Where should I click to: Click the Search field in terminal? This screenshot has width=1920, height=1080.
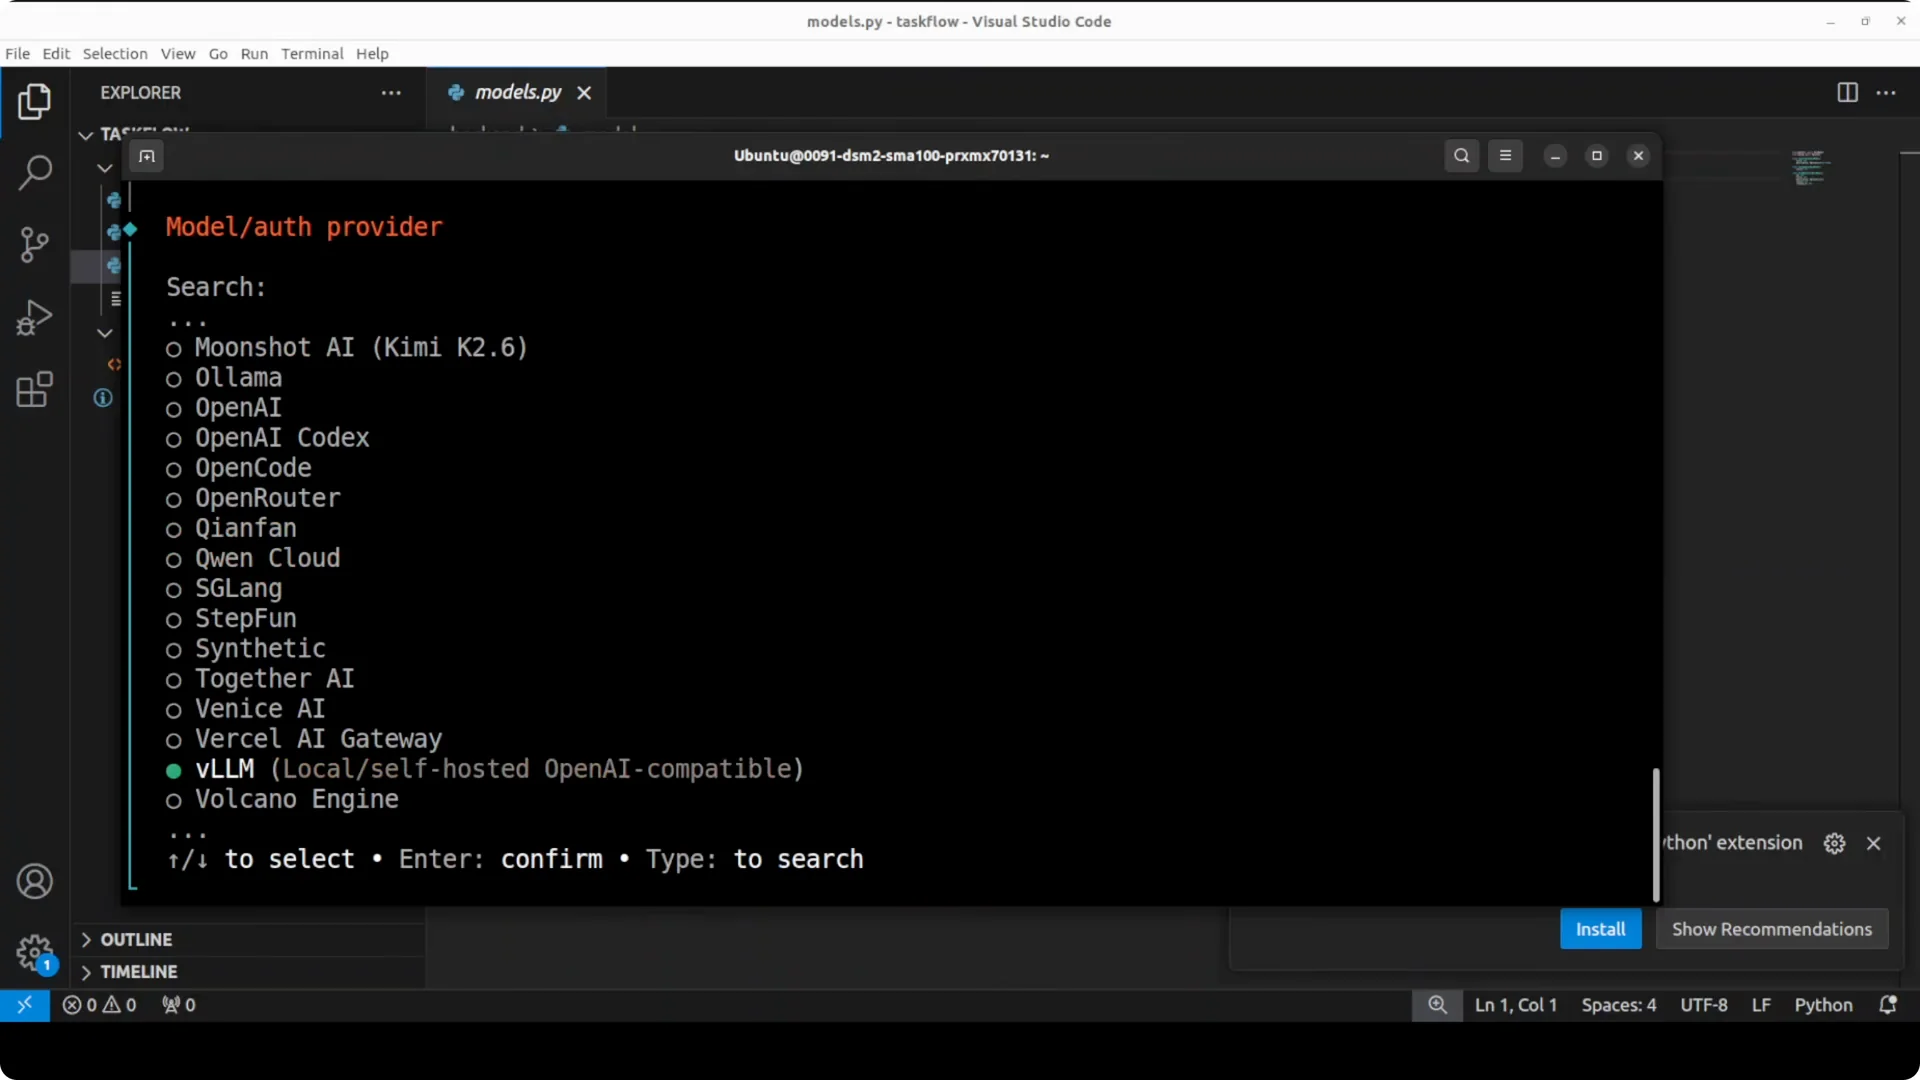[x=217, y=288]
